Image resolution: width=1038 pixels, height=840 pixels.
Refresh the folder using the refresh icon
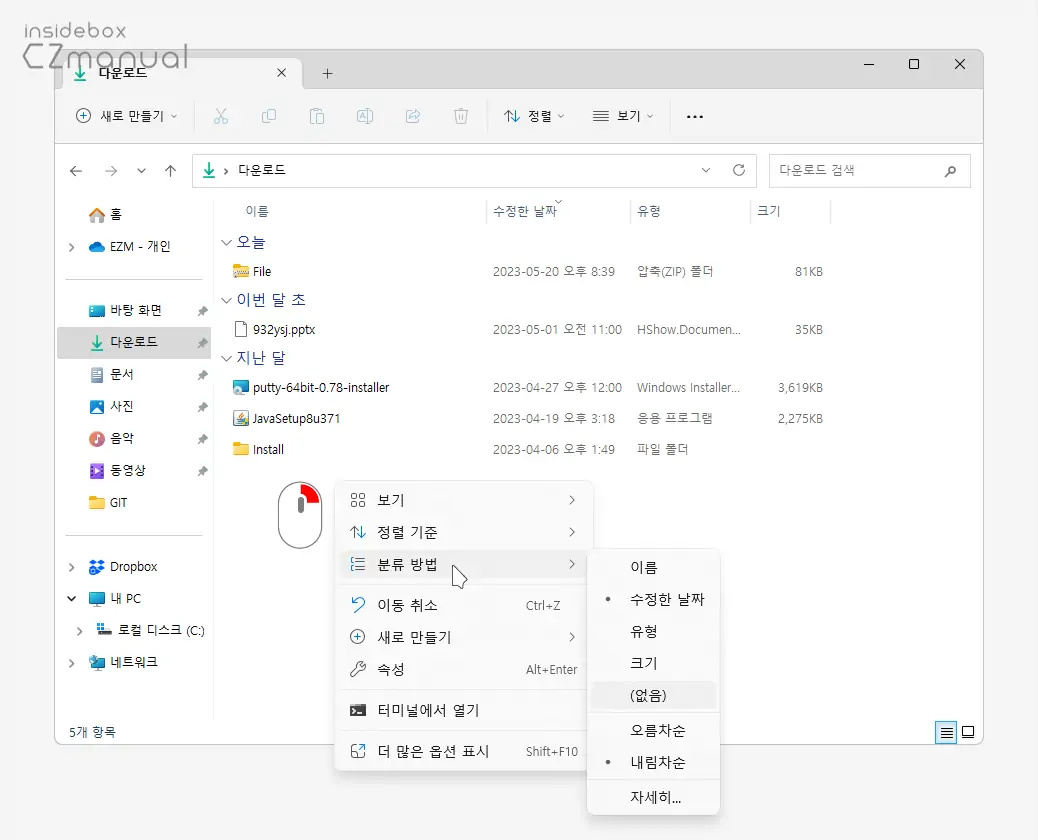pyautogui.click(x=739, y=170)
